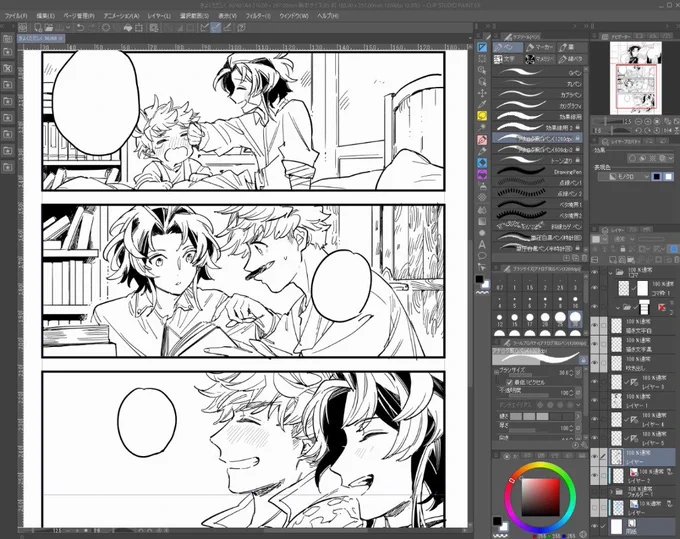Pick brush size 10 preset
Viewport: 680px width, 539px height.
click(x=575, y=302)
